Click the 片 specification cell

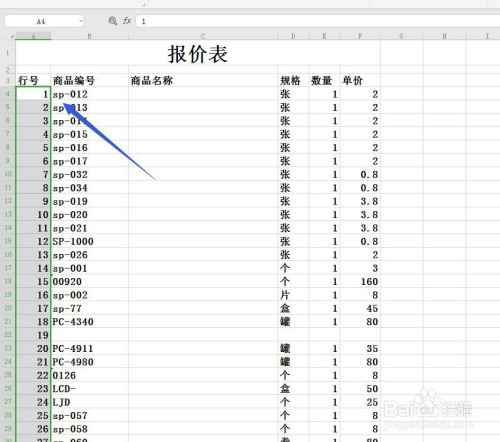[x=293, y=295]
